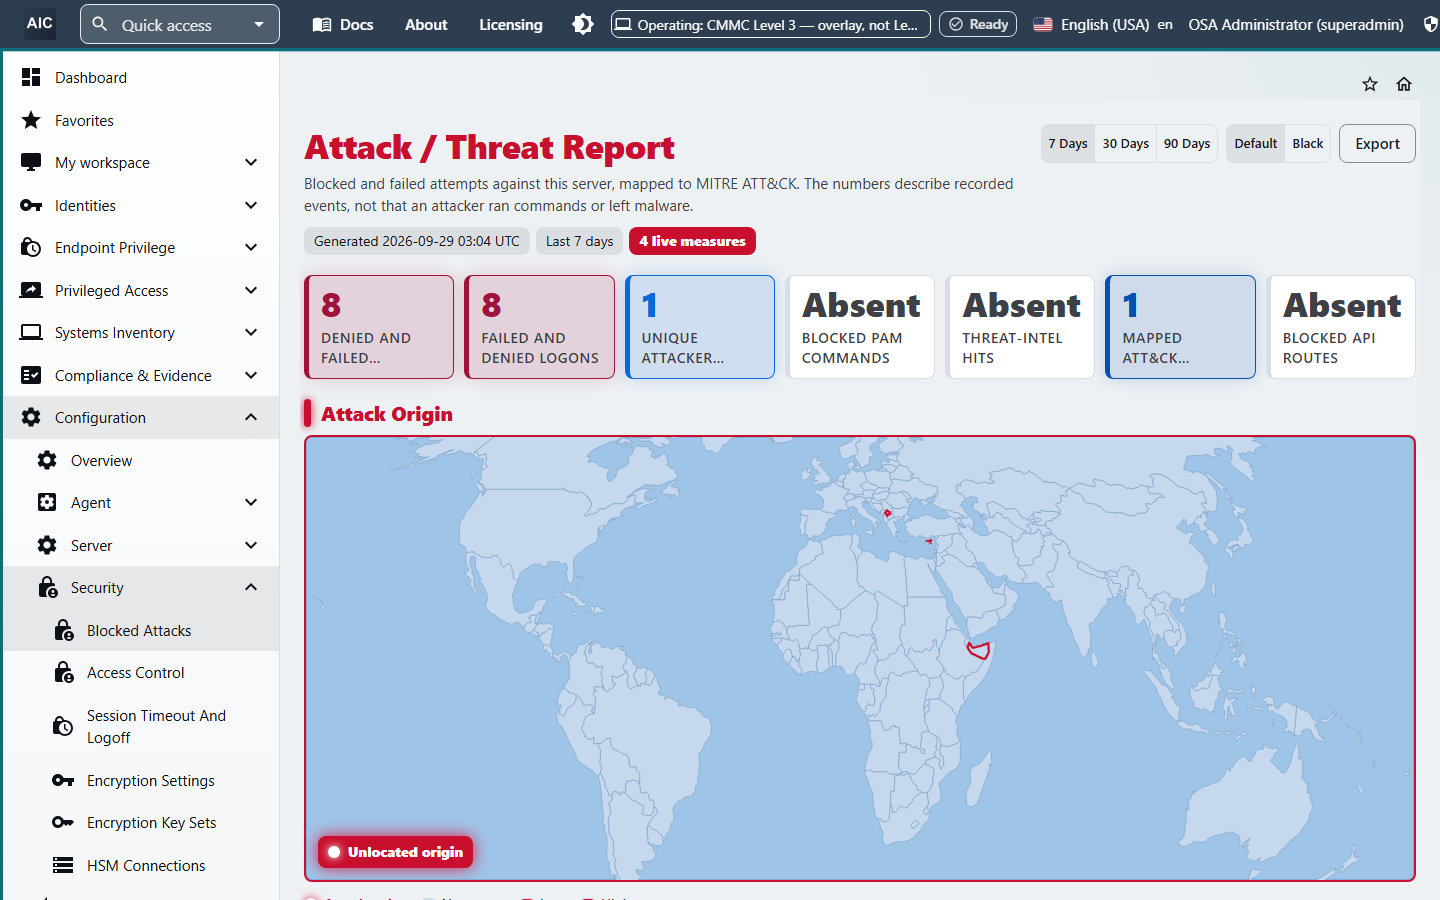1440x900 pixels.
Task: Click the Unlocated origin button
Action: click(395, 852)
